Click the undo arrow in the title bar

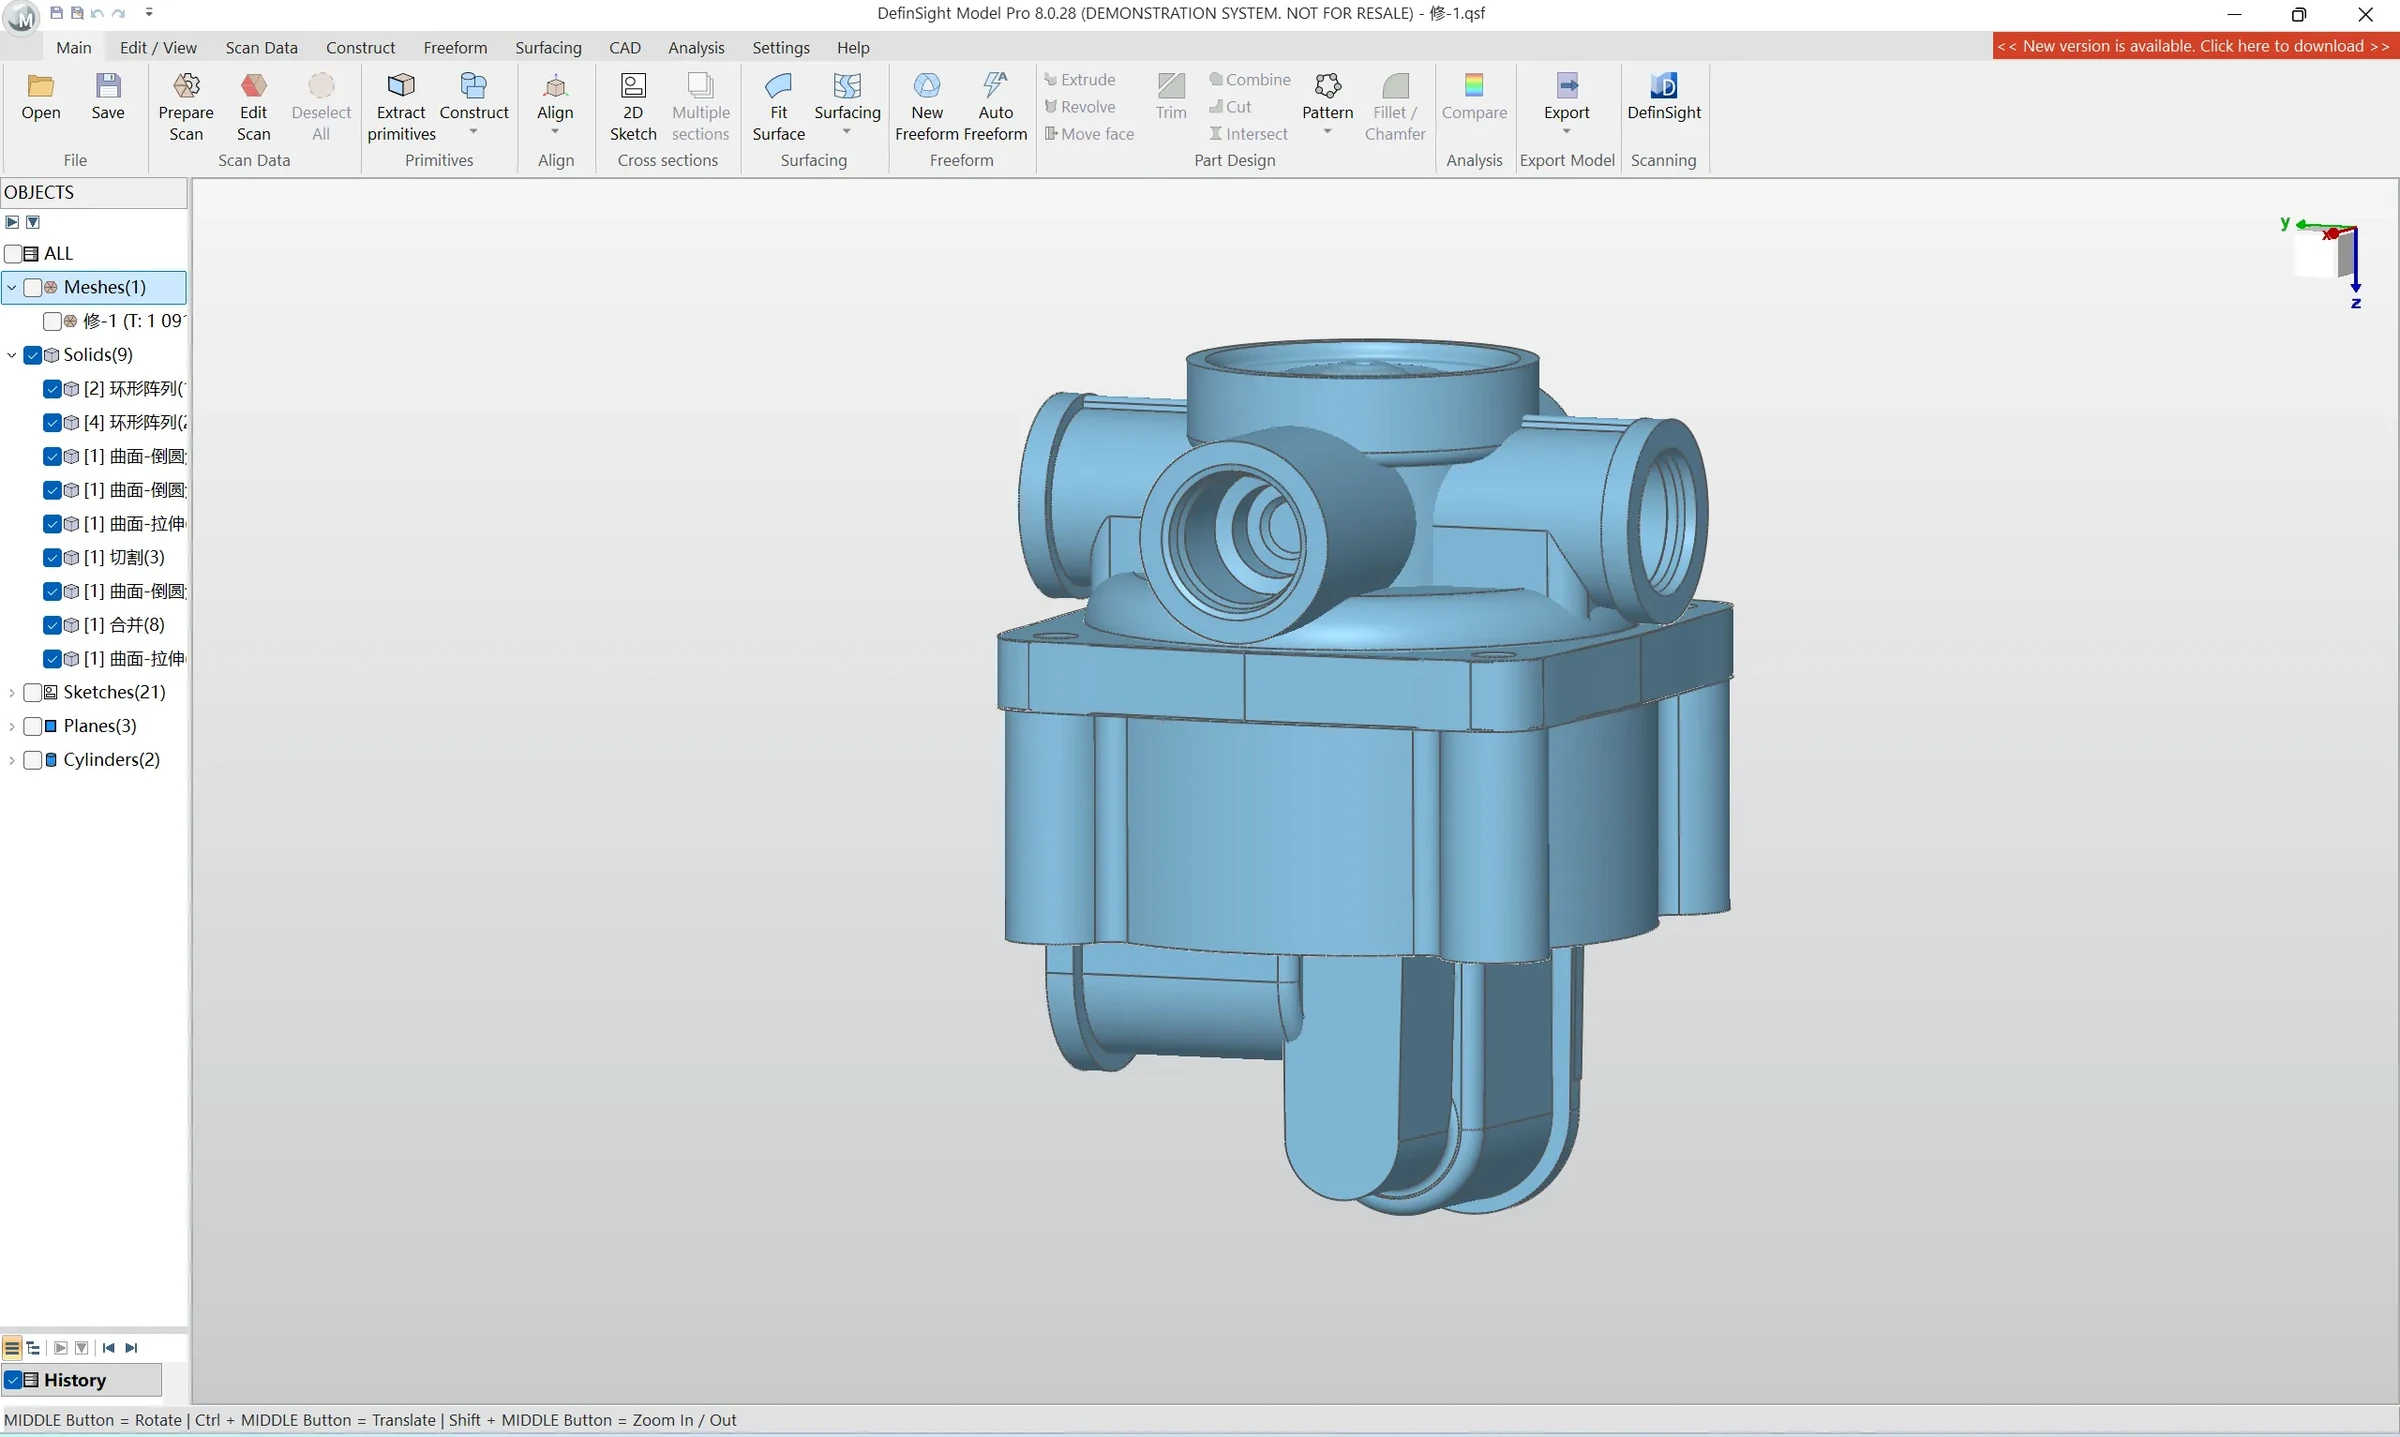click(97, 13)
